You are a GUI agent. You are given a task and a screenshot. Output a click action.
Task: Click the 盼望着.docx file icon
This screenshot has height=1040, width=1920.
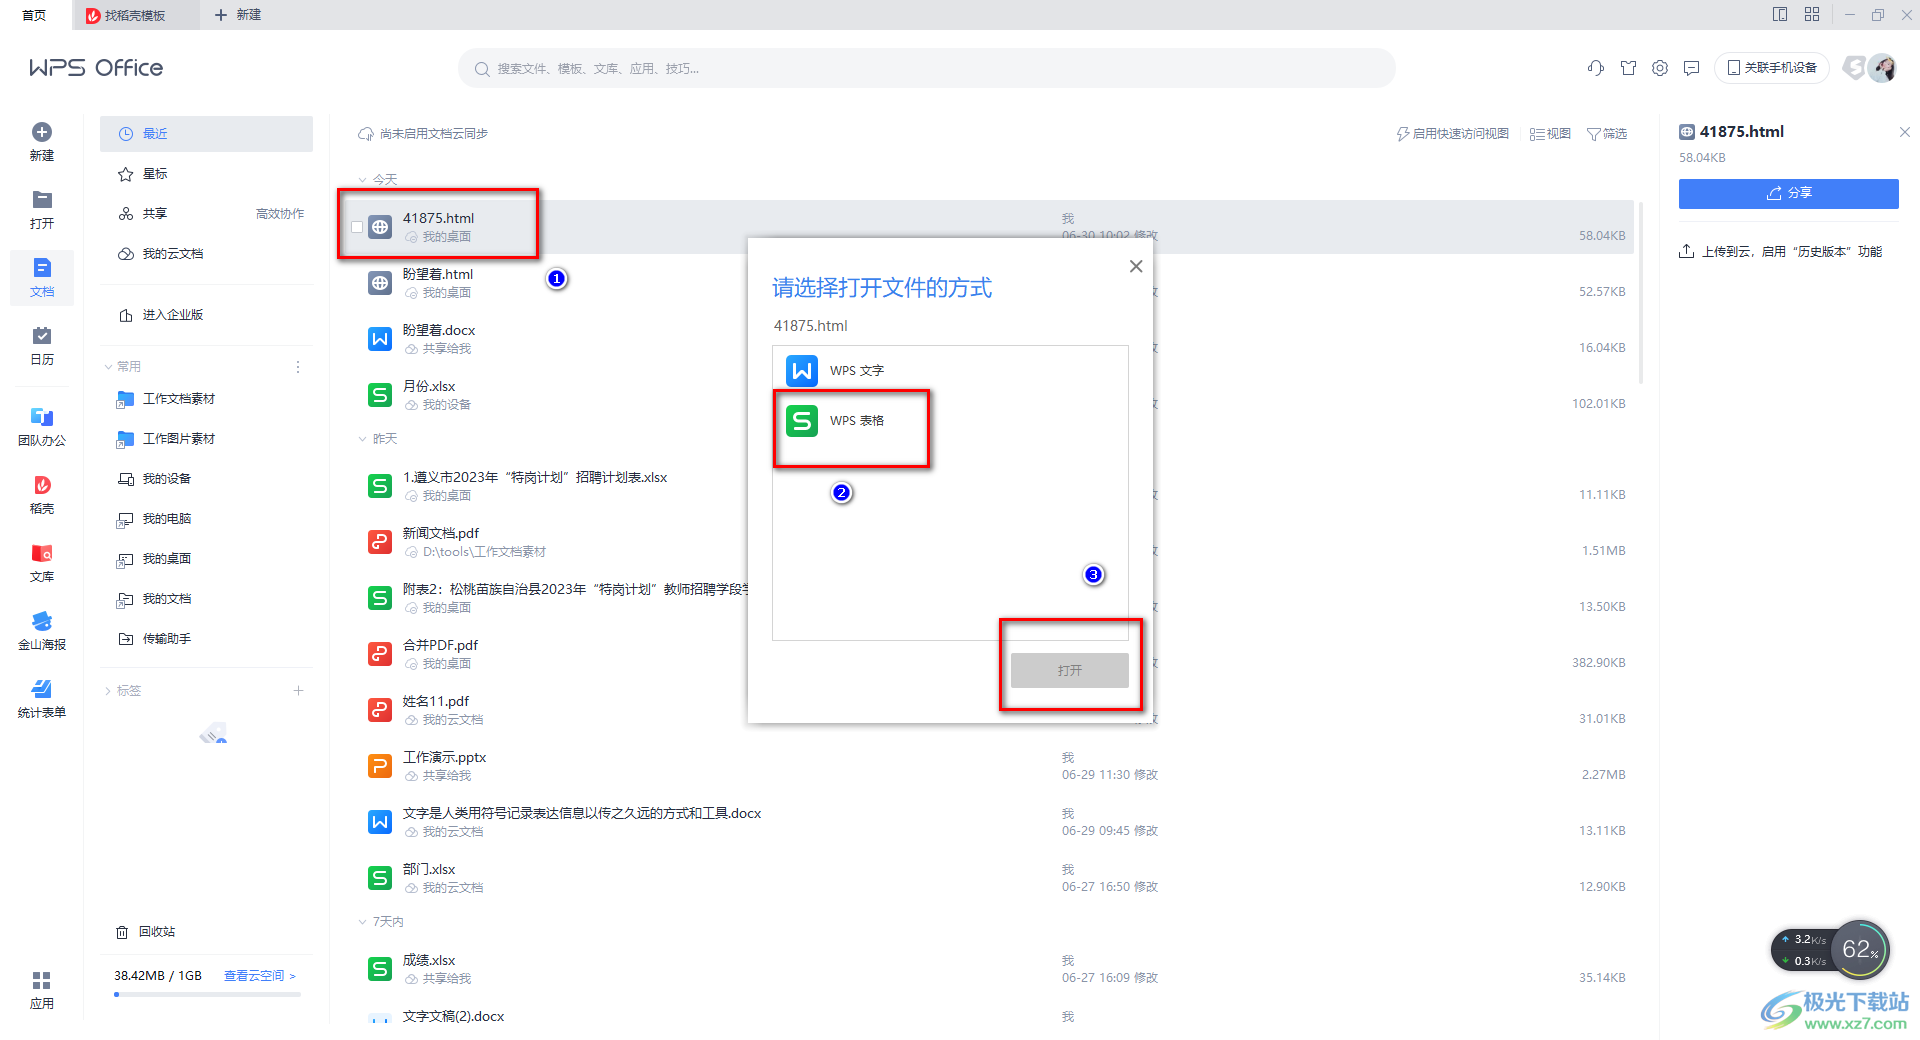[x=380, y=339]
